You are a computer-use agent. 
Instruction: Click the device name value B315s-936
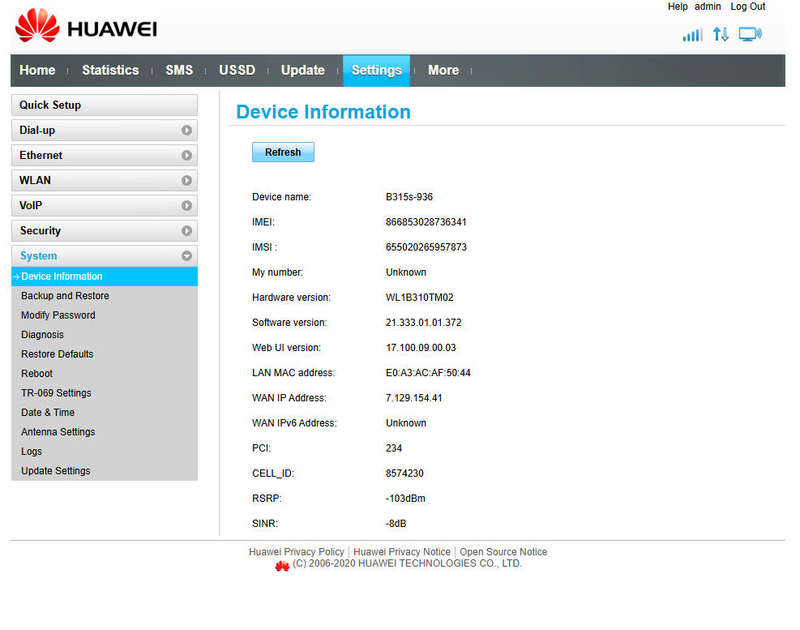(409, 197)
